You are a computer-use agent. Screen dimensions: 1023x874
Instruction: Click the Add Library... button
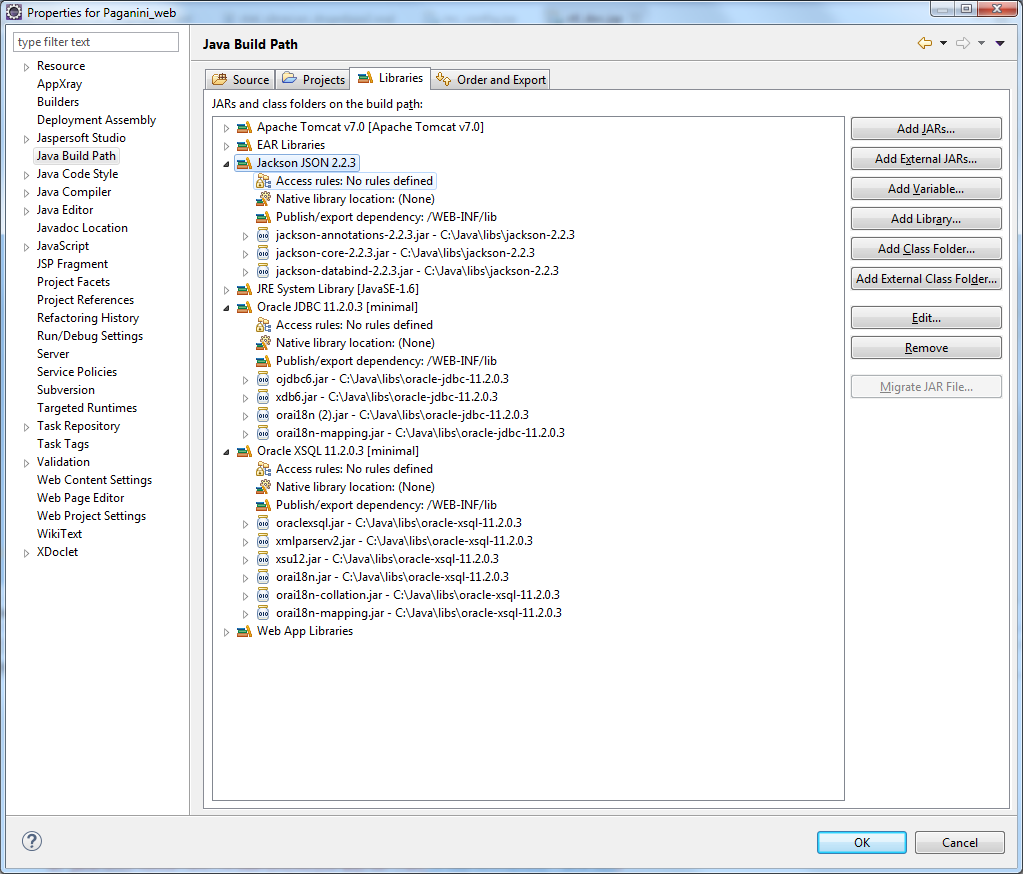tap(926, 218)
